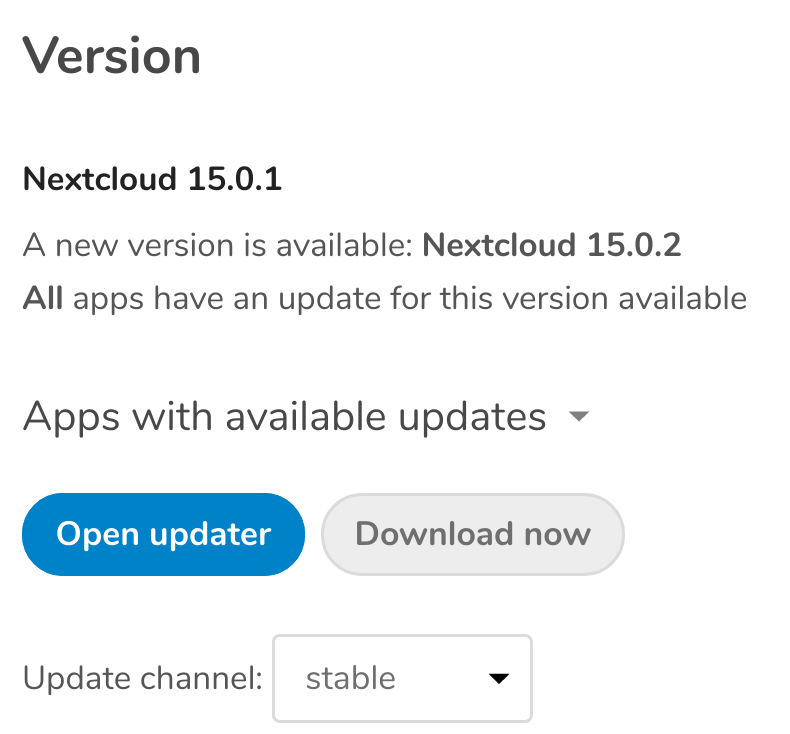The width and height of the screenshot is (790, 734).
Task: Click the Open updater button
Action: [163, 534]
